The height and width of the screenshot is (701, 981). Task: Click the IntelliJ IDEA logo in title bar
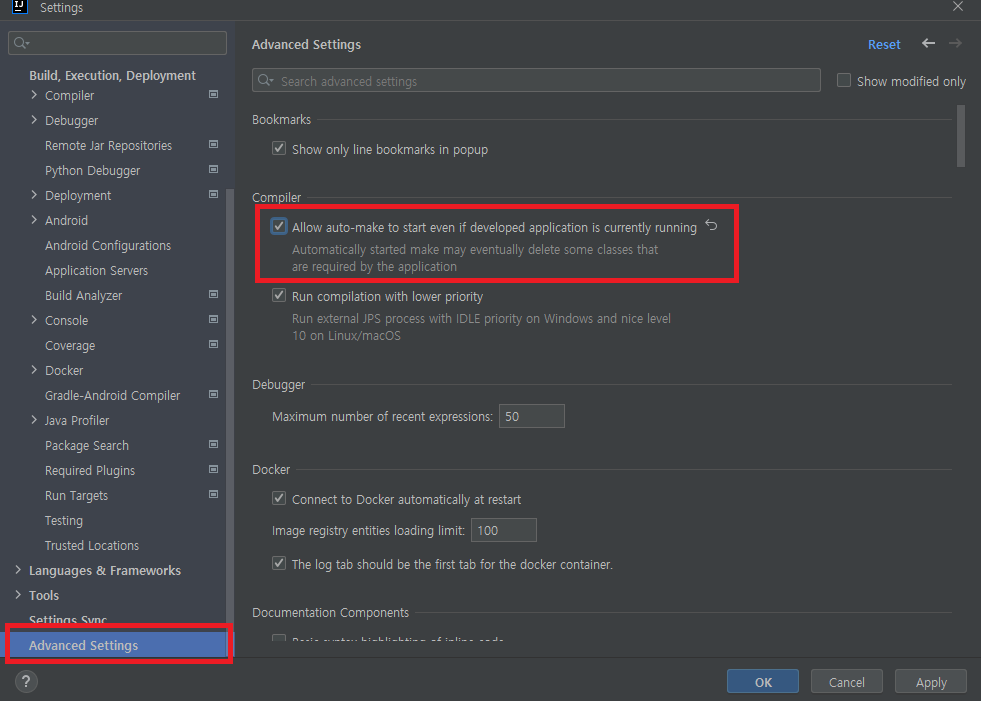19,6
